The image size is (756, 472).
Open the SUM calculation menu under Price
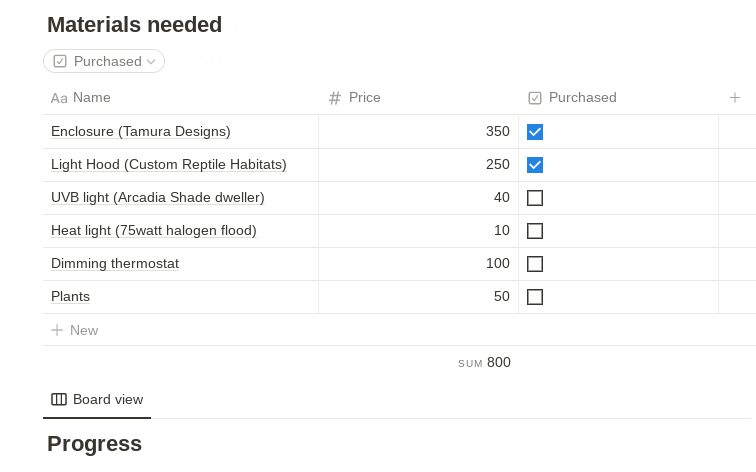point(485,363)
